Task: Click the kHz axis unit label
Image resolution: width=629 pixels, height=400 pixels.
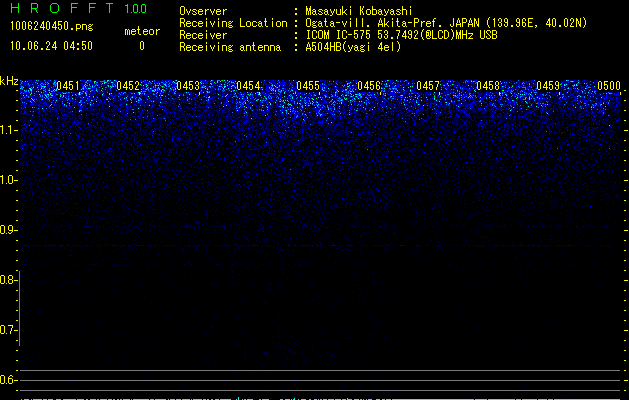Action: tap(9, 81)
